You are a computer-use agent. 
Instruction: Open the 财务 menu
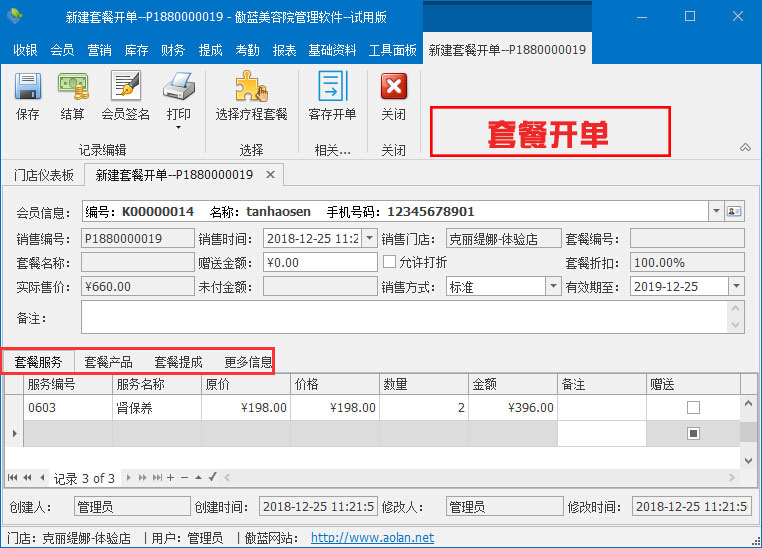(x=173, y=50)
